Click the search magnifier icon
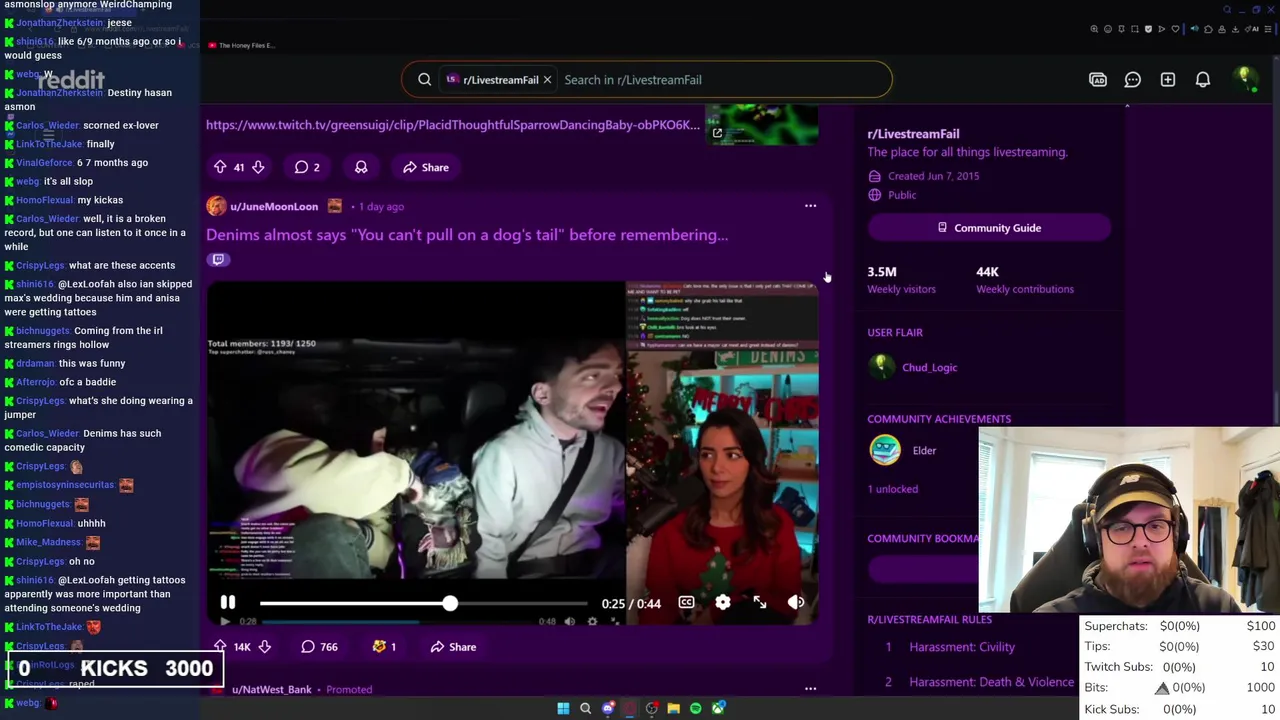 click(x=425, y=80)
